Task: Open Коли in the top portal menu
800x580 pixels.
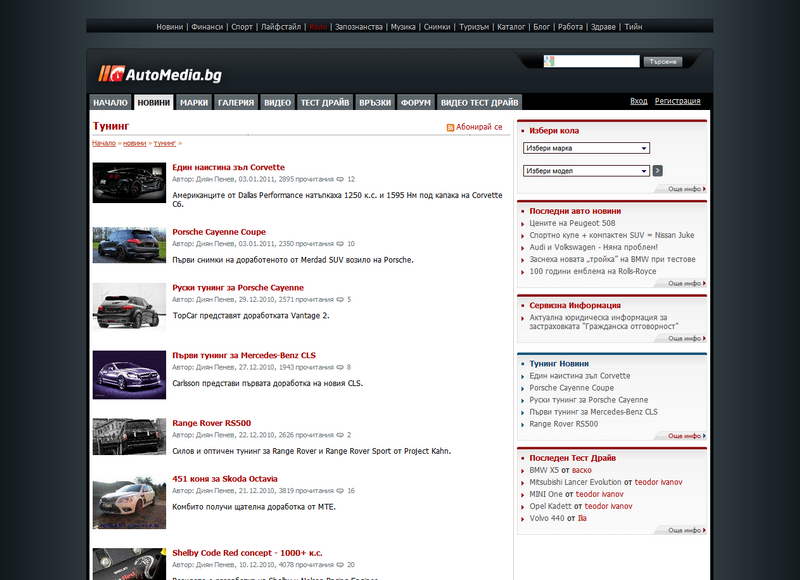Action: click(x=318, y=27)
